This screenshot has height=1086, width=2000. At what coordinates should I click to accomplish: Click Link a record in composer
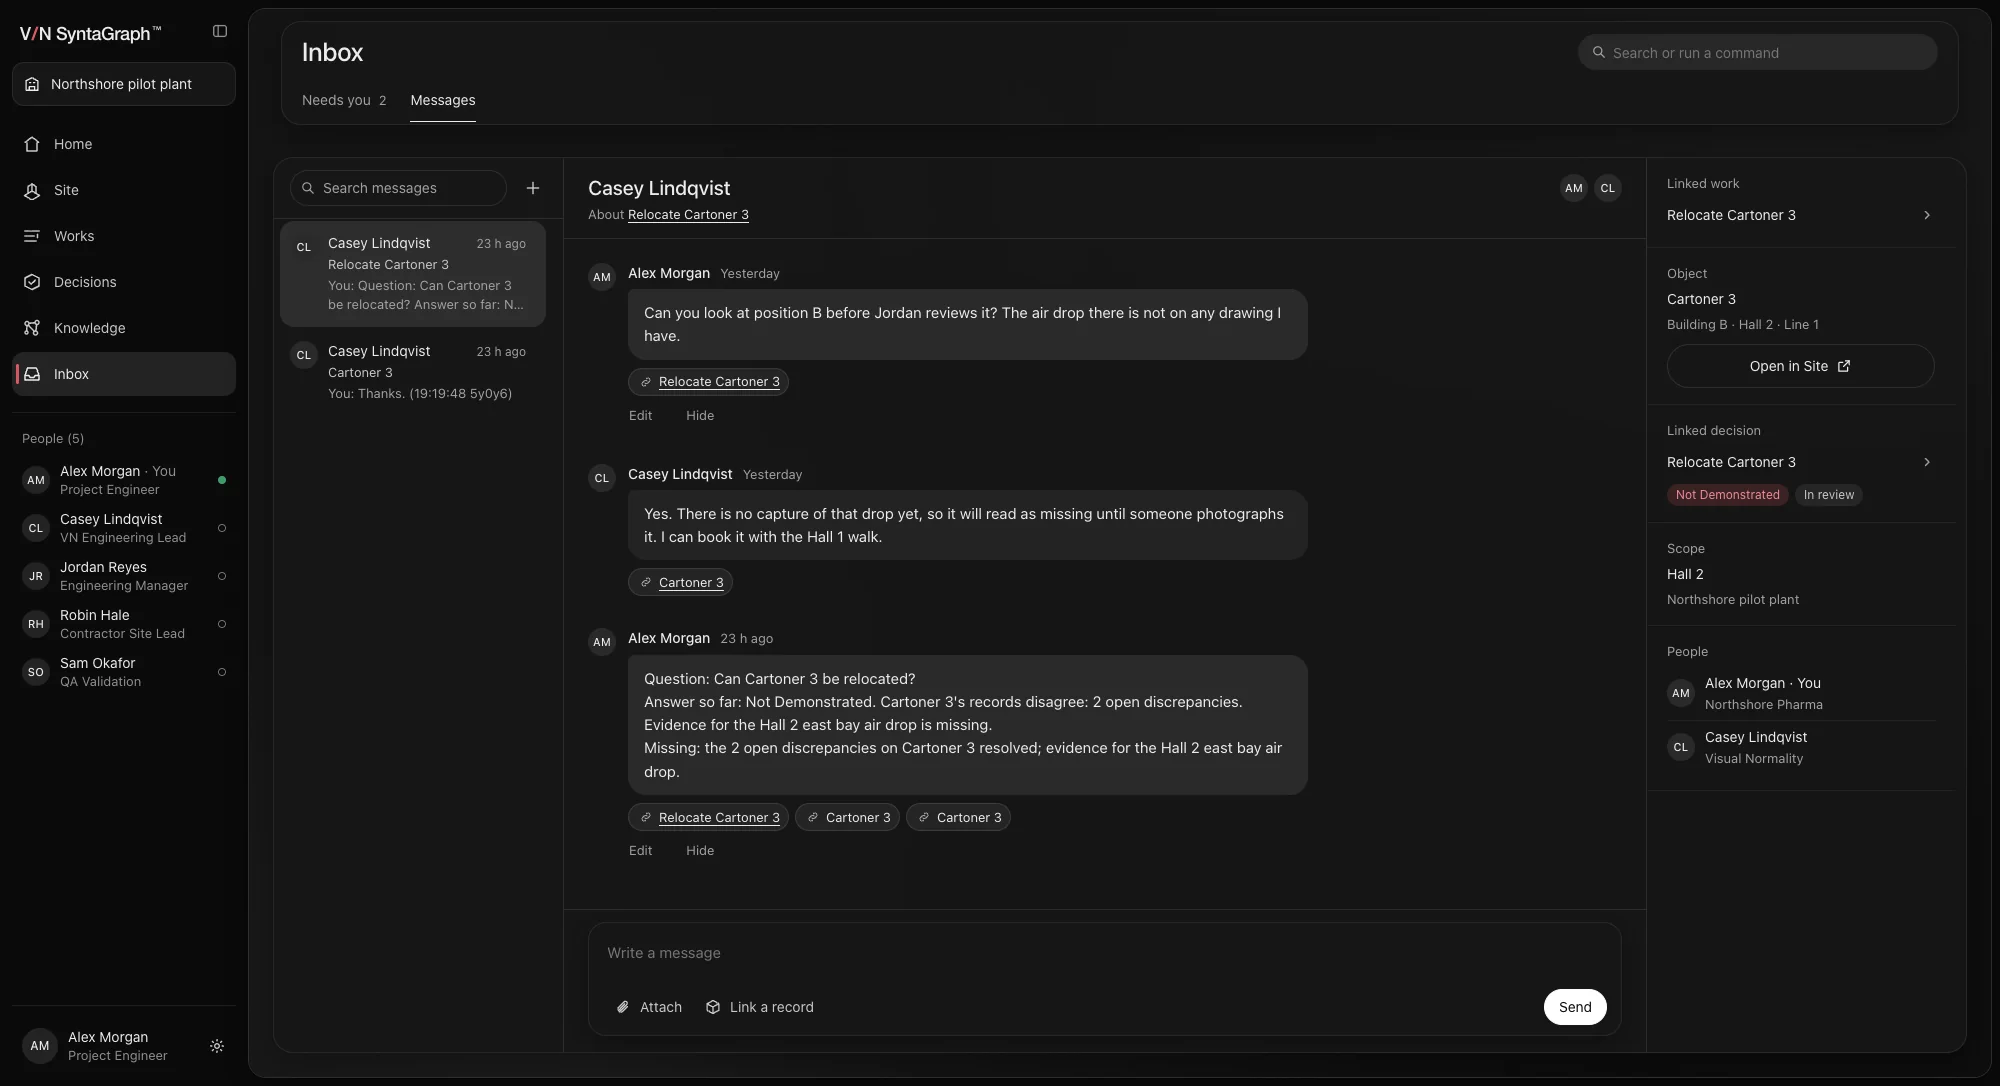(760, 1007)
